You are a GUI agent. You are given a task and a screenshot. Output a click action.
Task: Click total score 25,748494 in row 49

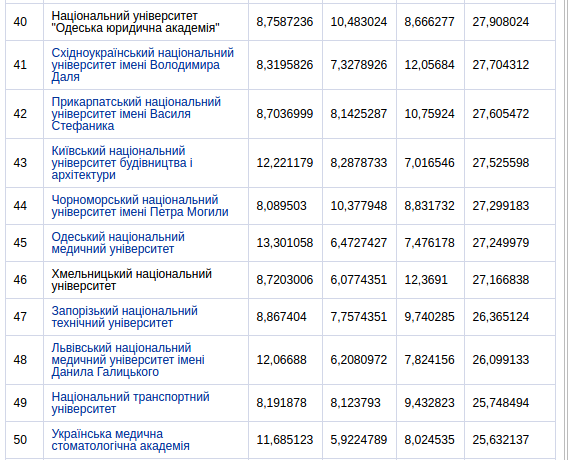click(501, 403)
